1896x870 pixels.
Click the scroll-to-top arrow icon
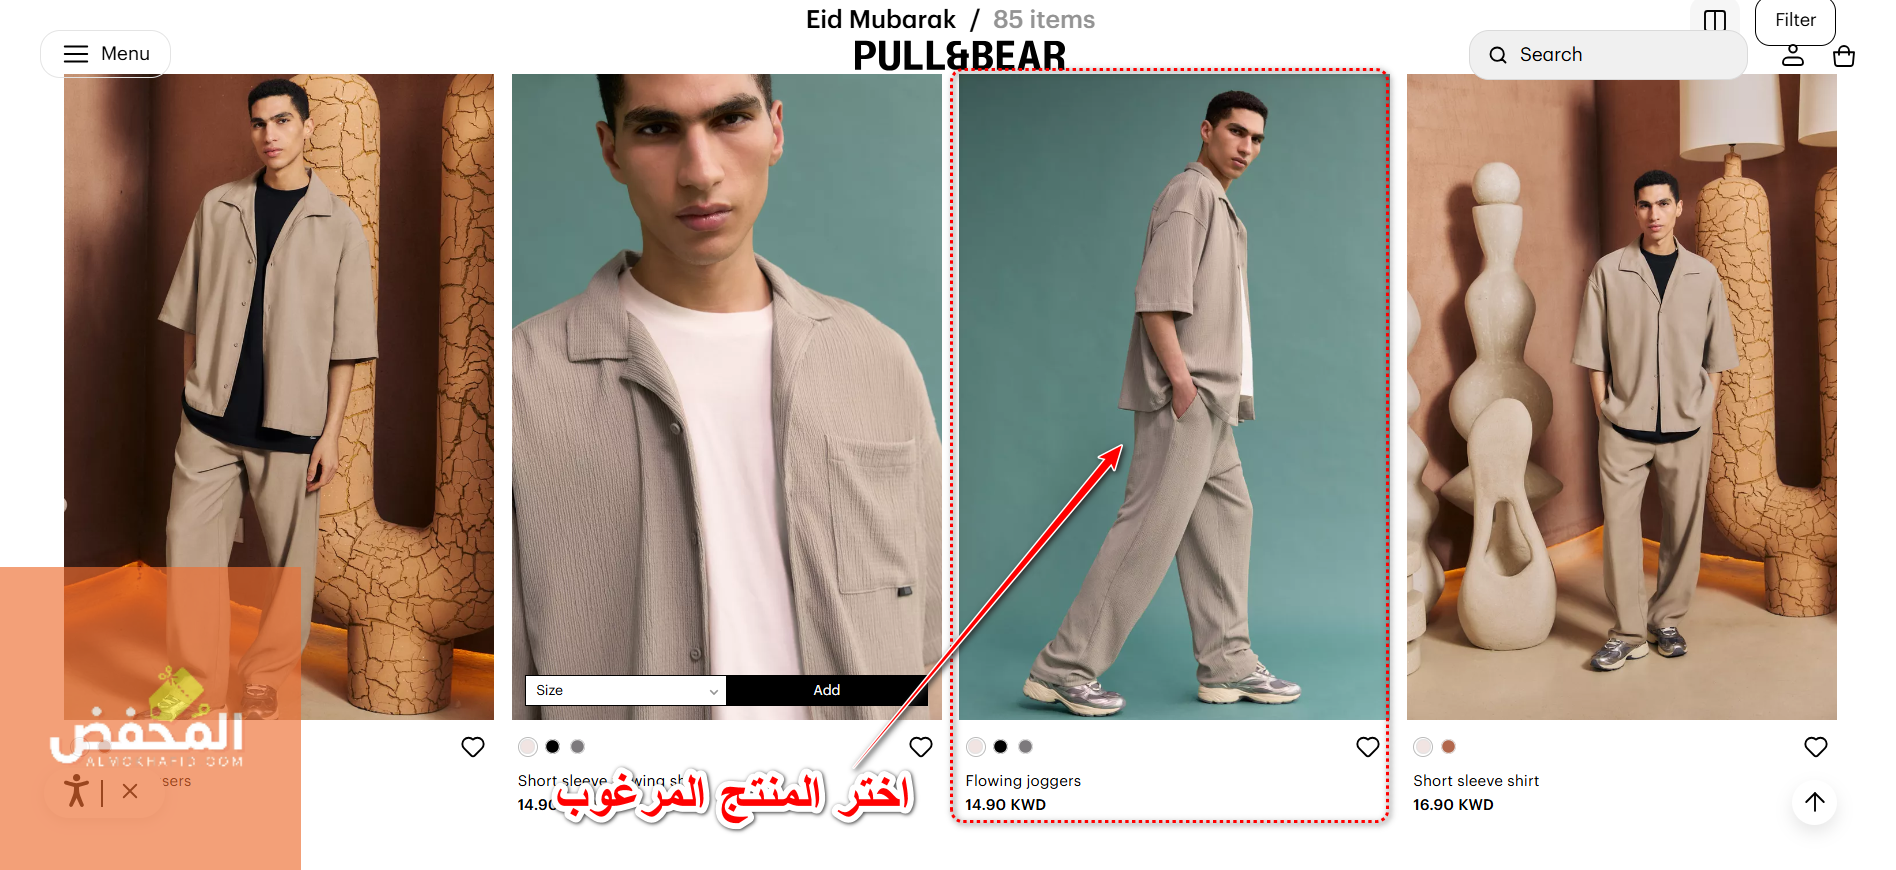pos(1815,802)
